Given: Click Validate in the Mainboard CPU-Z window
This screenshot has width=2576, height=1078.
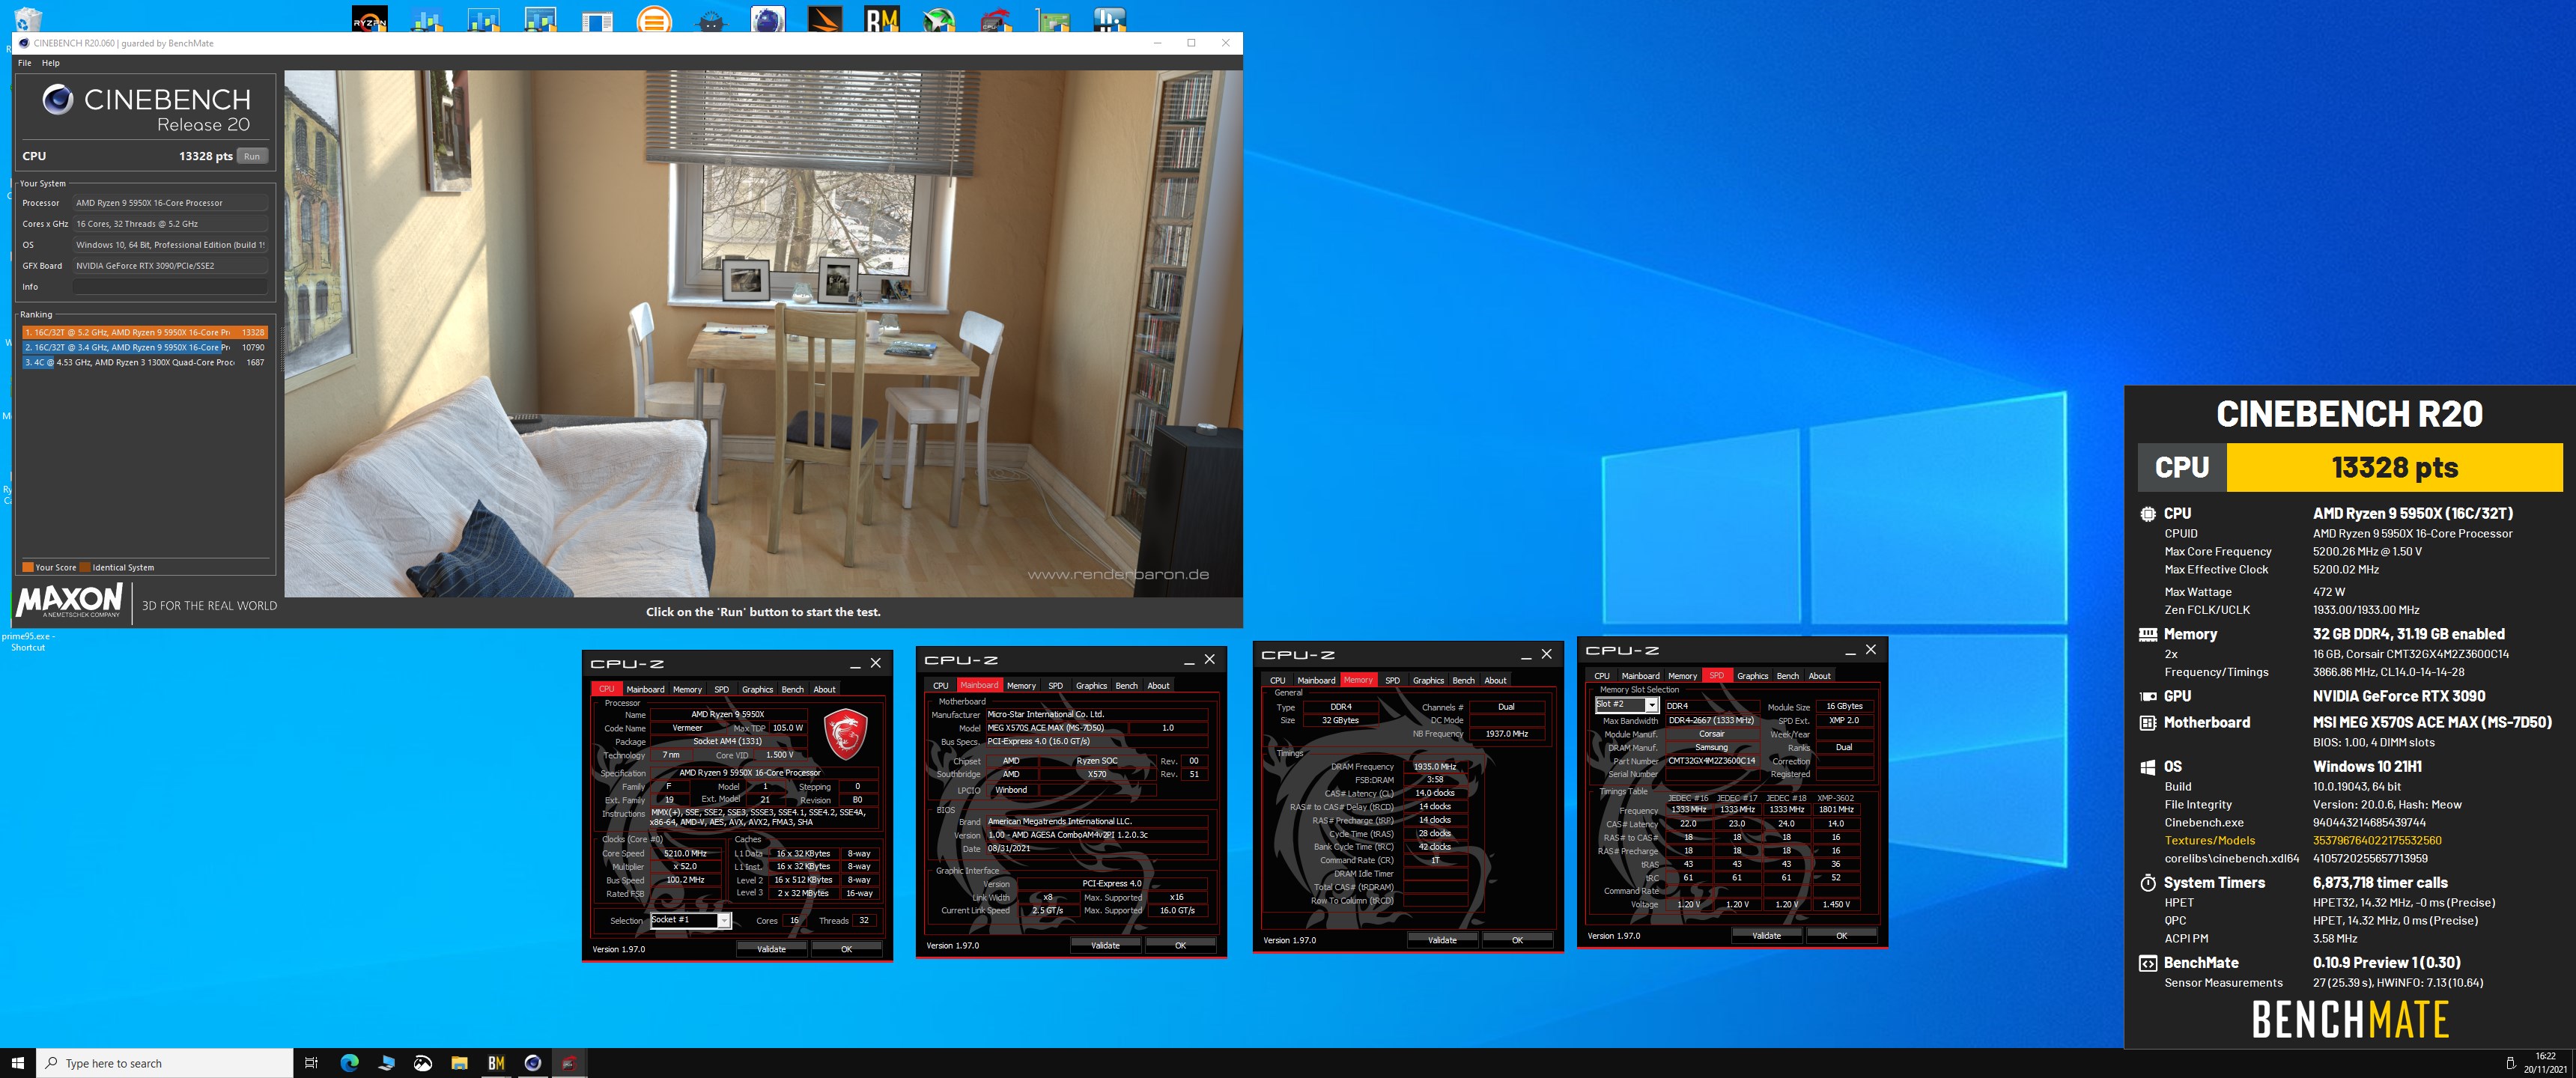Looking at the screenshot, I should point(1105,945).
